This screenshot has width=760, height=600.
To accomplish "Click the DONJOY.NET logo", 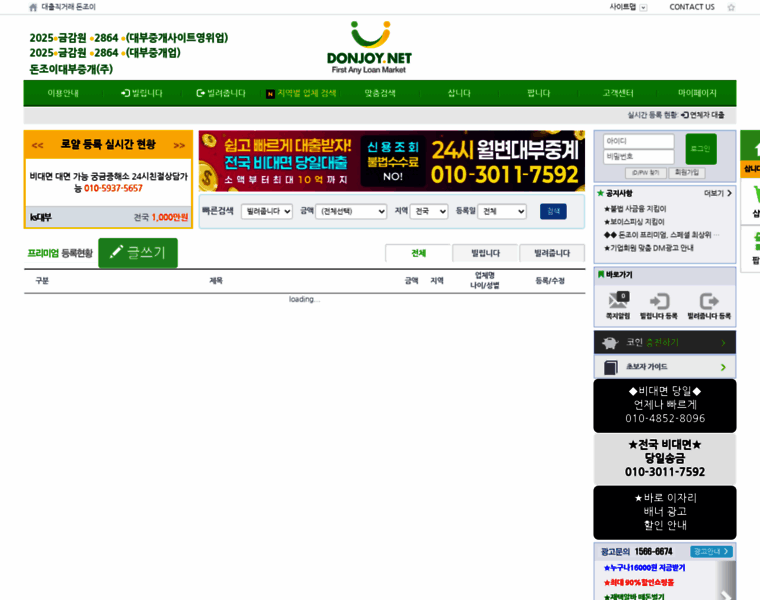I will 369,47.
